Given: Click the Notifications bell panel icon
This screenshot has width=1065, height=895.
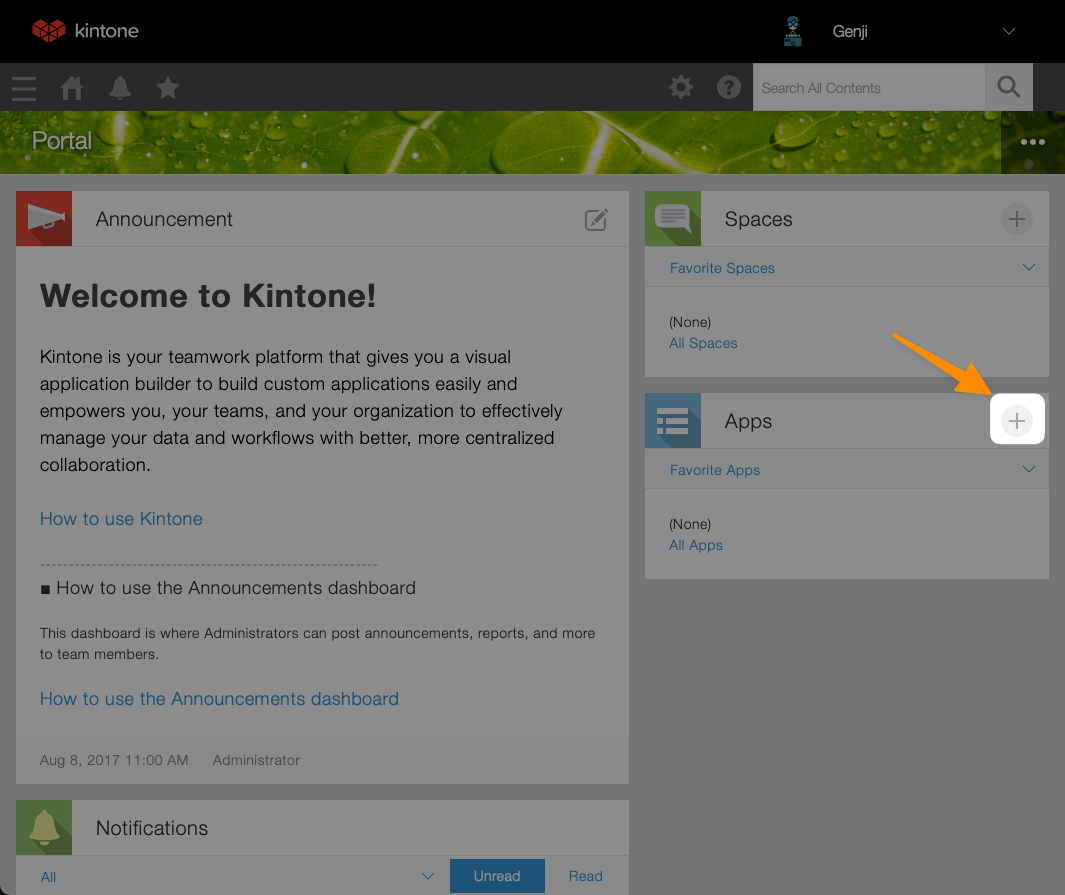Looking at the screenshot, I should tap(44, 827).
